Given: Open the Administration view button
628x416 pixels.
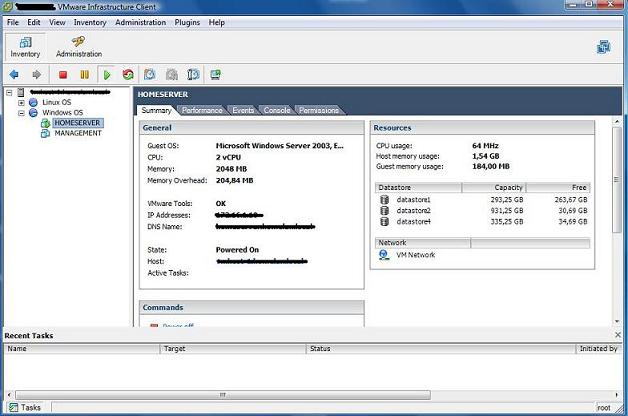Looking at the screenshot, I should pos(78,47).
